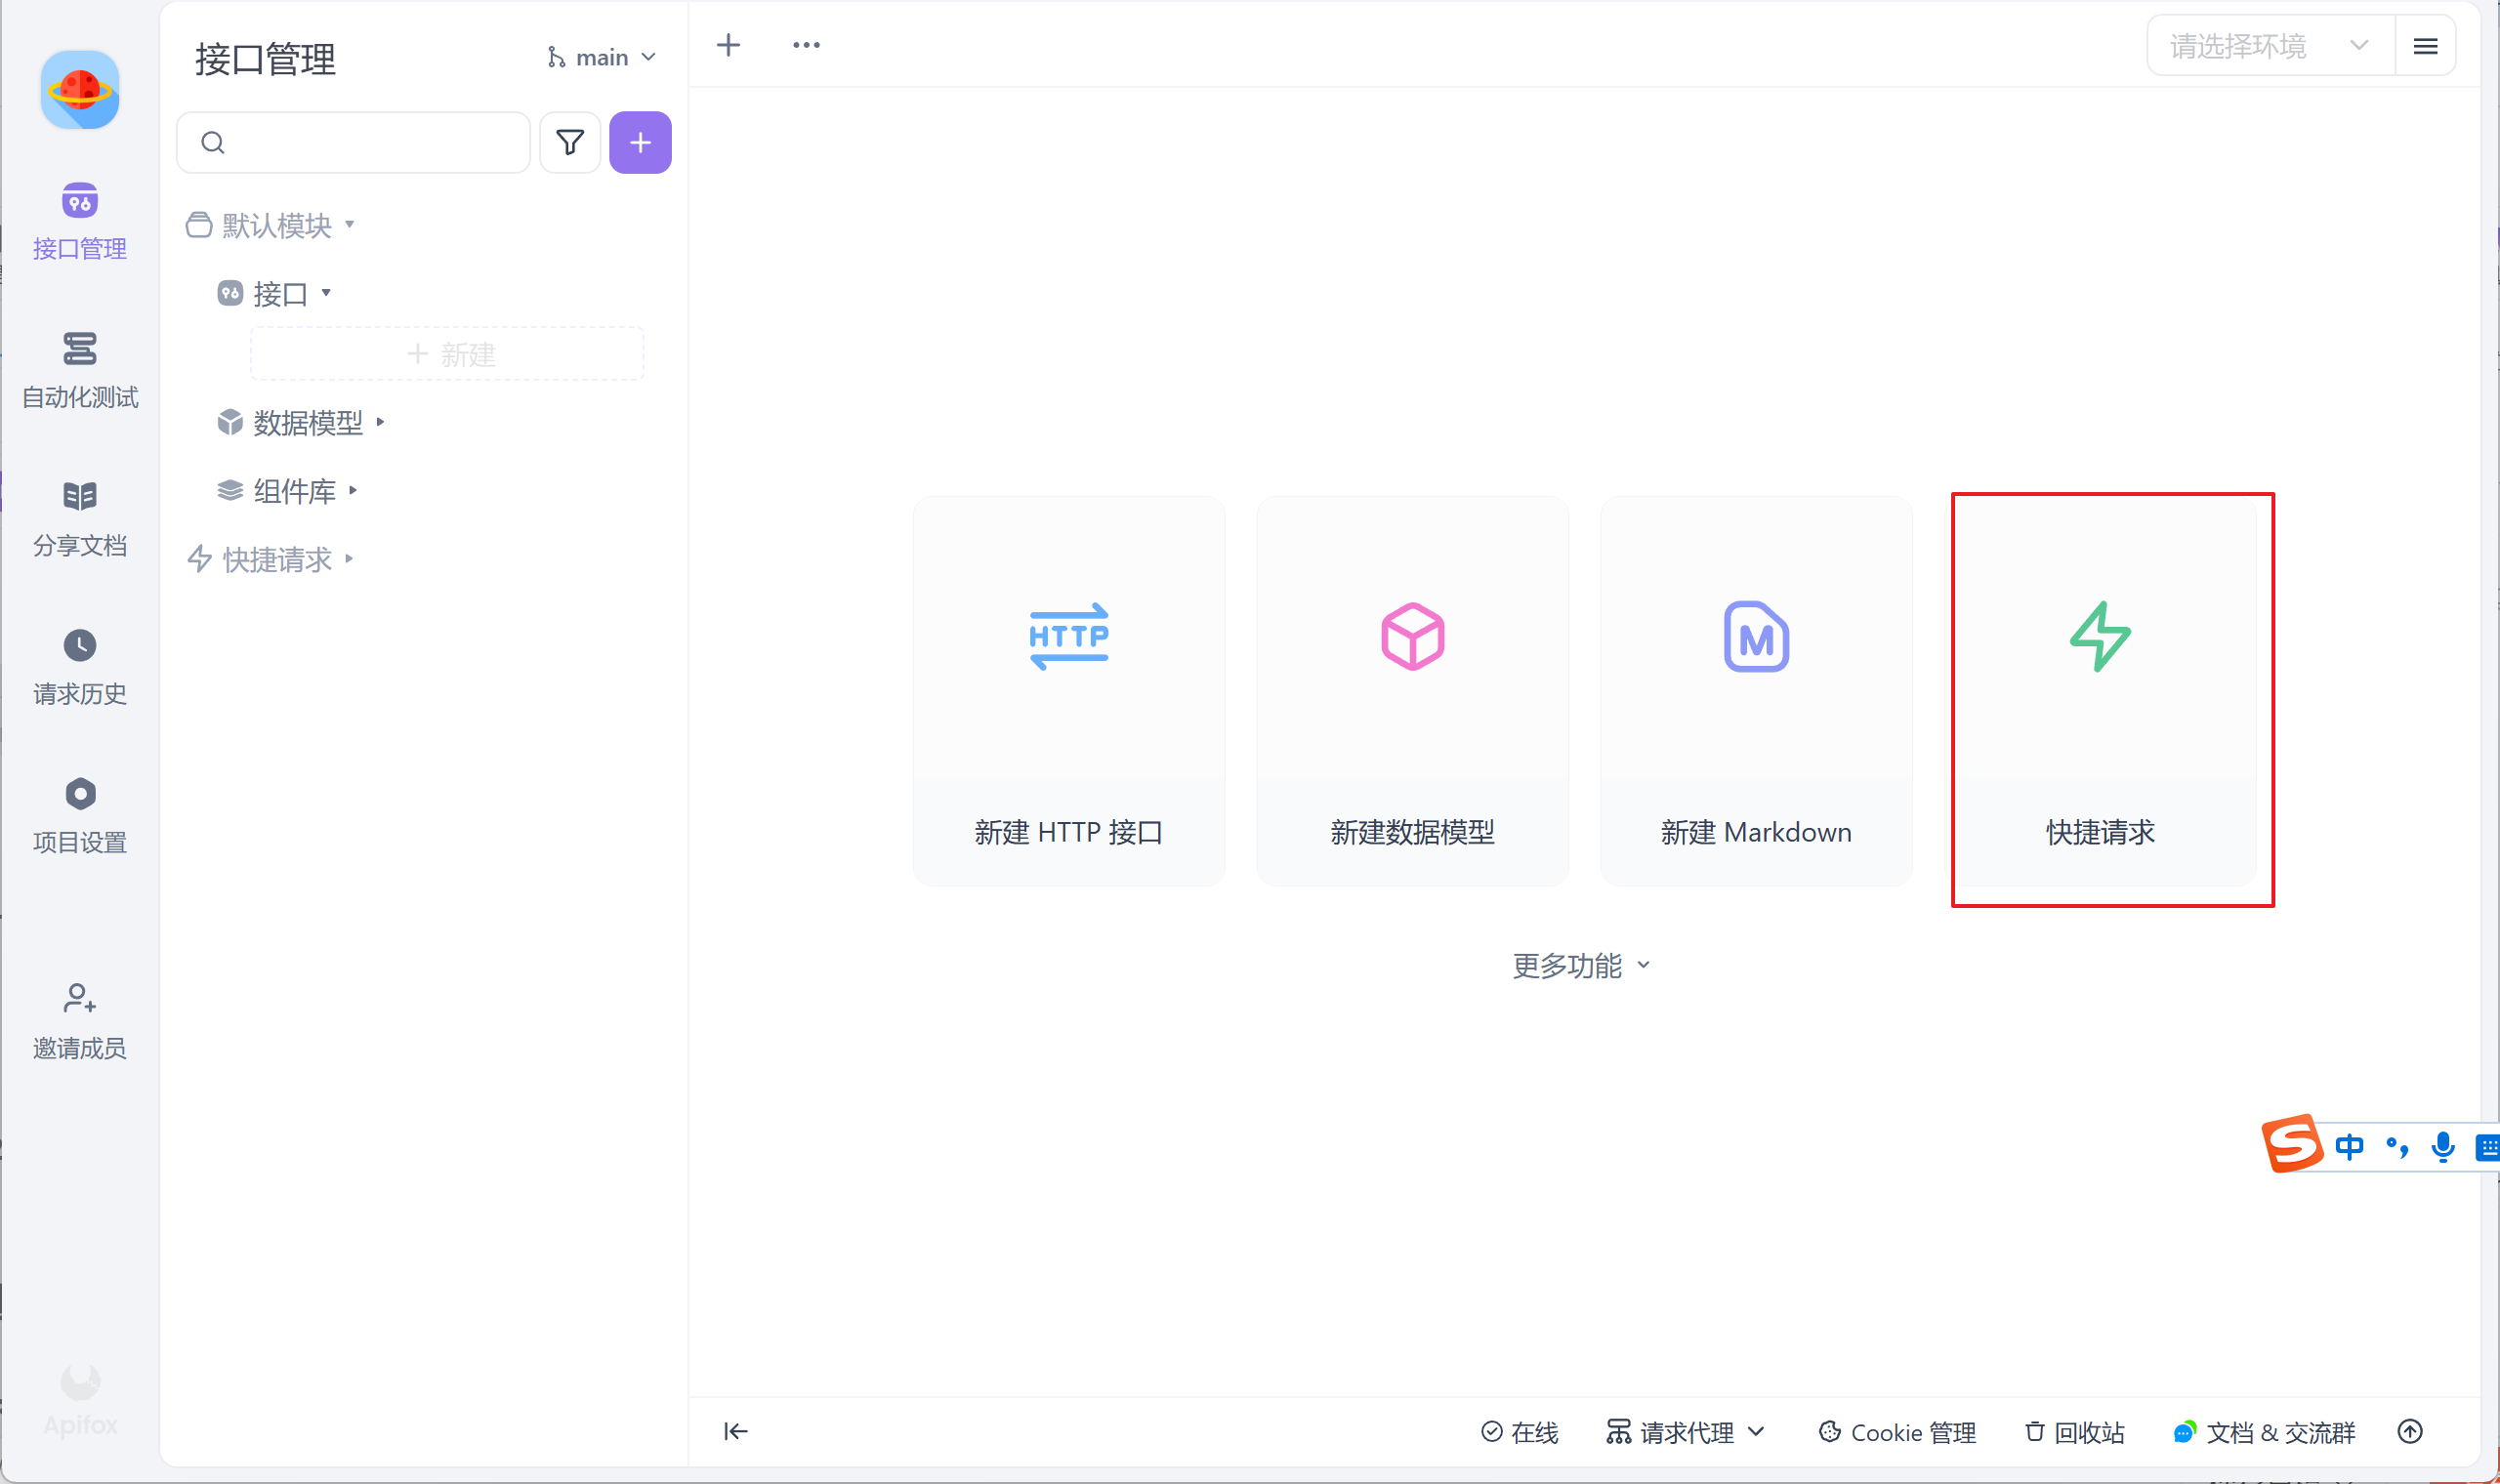The height and width of the screenshot is (1484, 2500).
Task: Expand the 组件库 tree node
Action: coord(295,491)
